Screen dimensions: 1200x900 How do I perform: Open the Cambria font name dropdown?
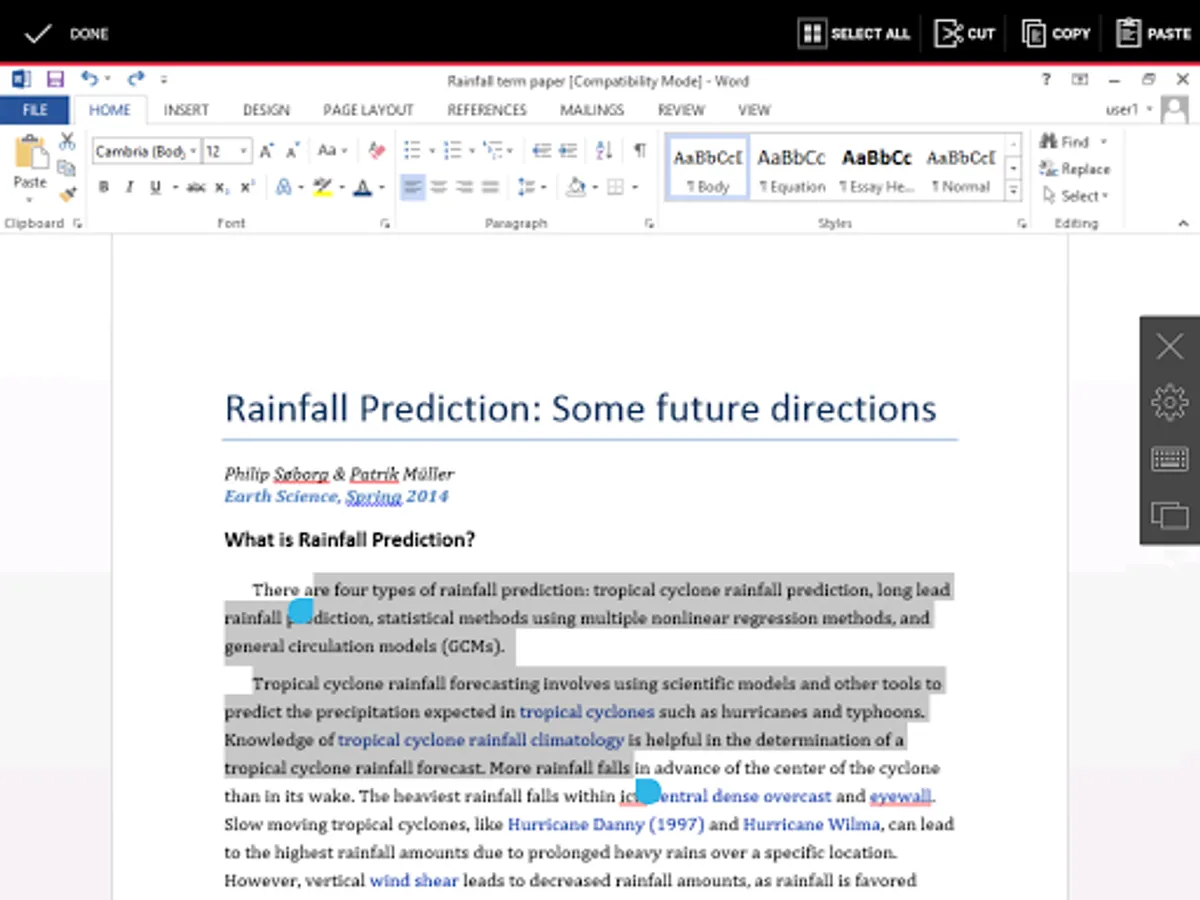pyautogui.click(x=193, y=151)
